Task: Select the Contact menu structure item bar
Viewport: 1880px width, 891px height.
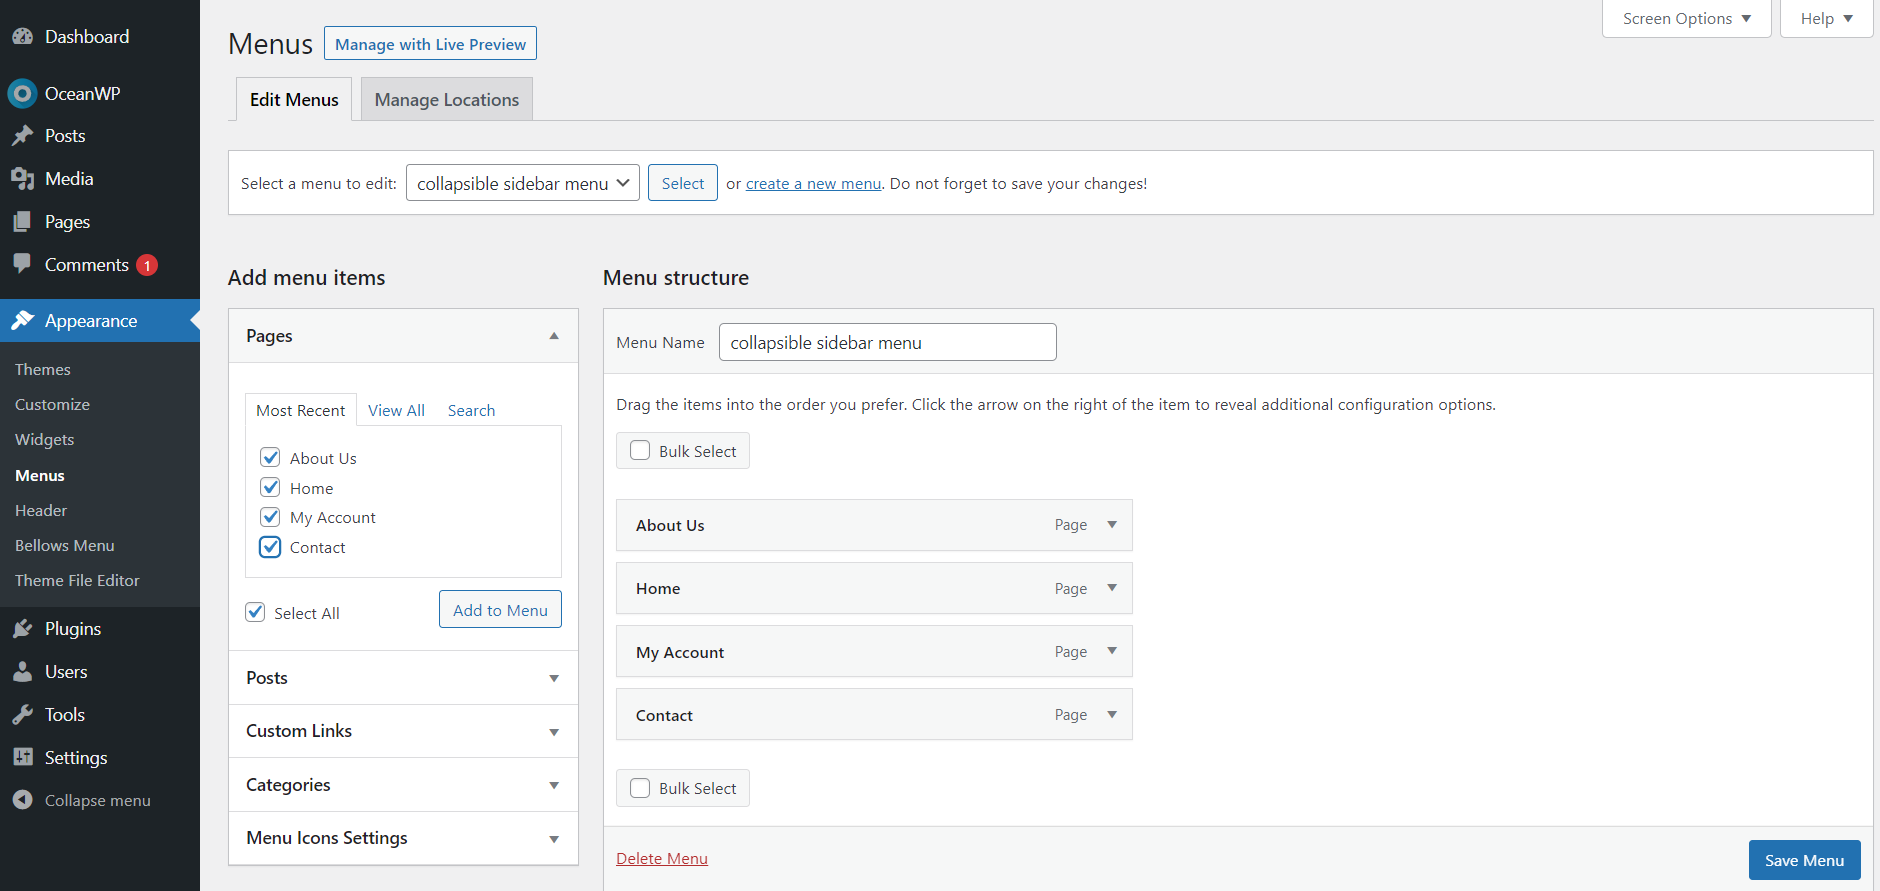Action: [x=874, y=715]
